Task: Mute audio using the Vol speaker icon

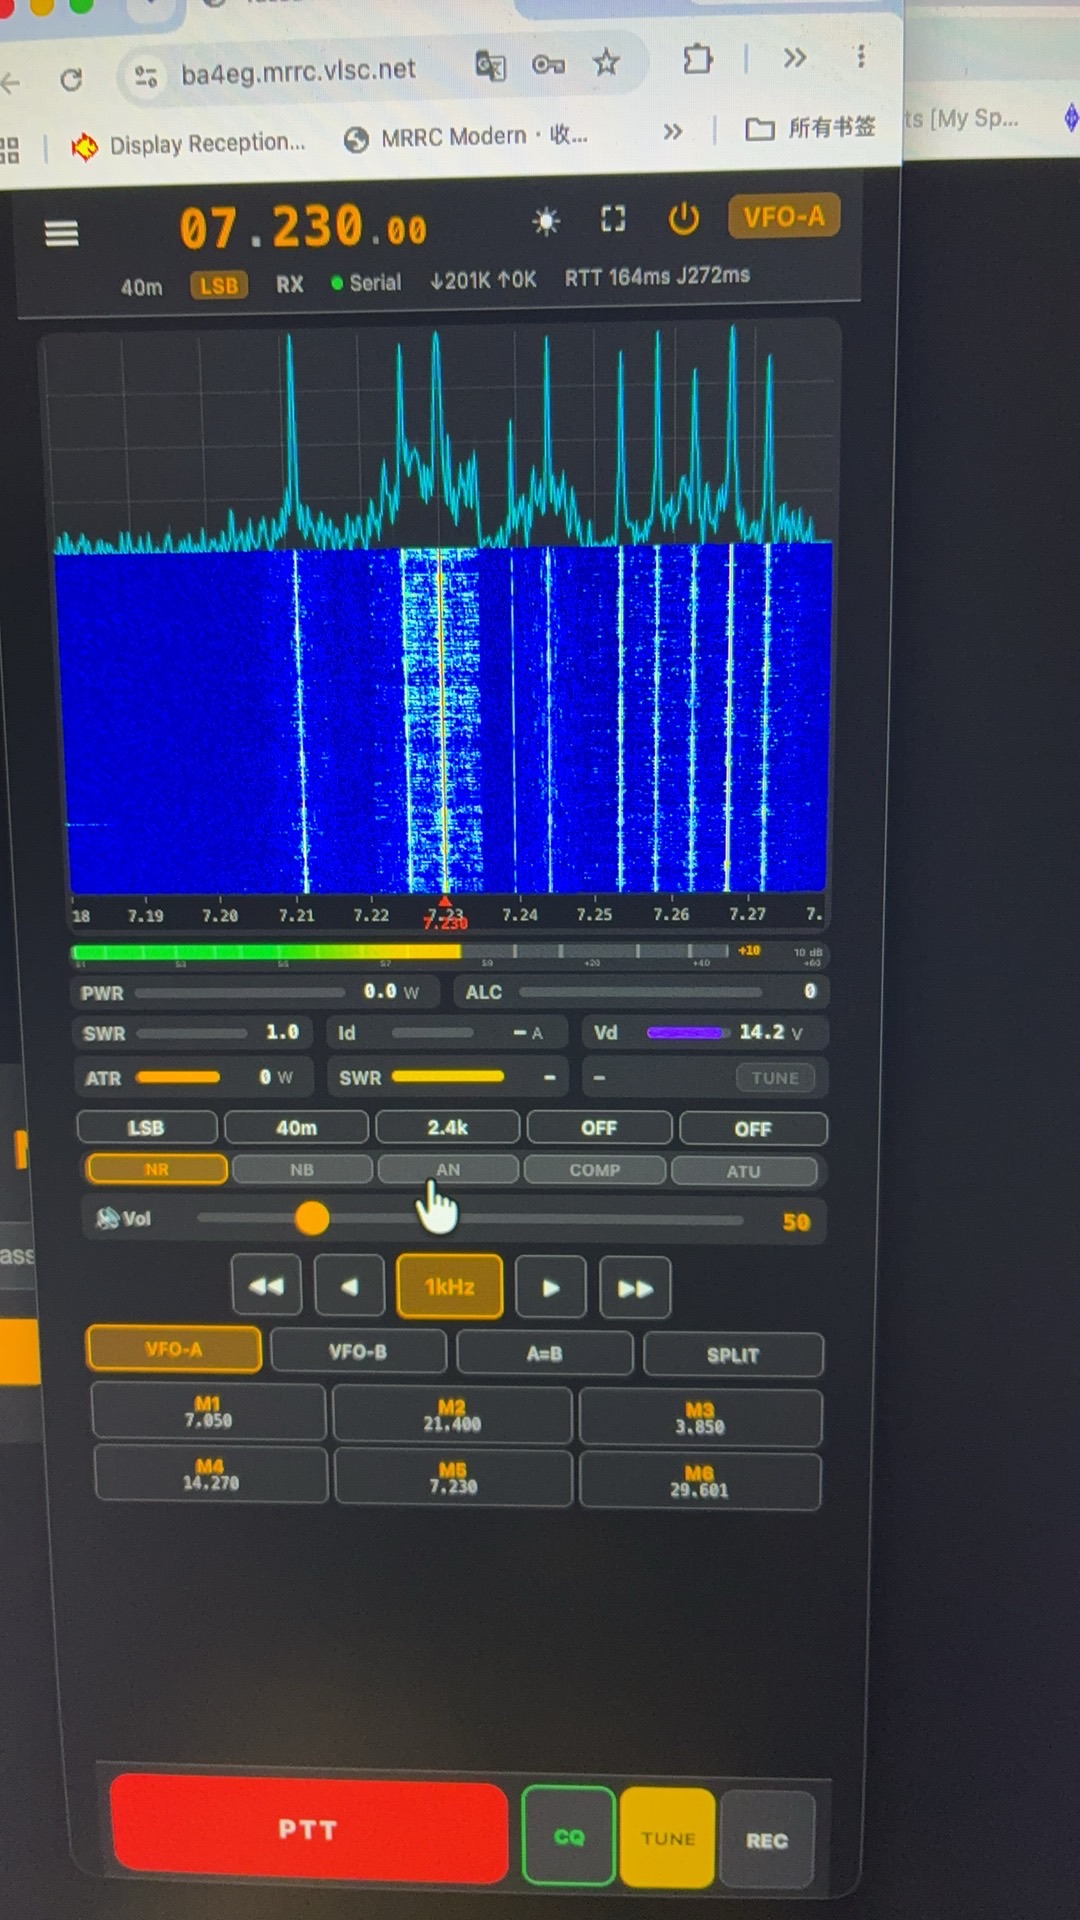Action: coord(107,1218)
